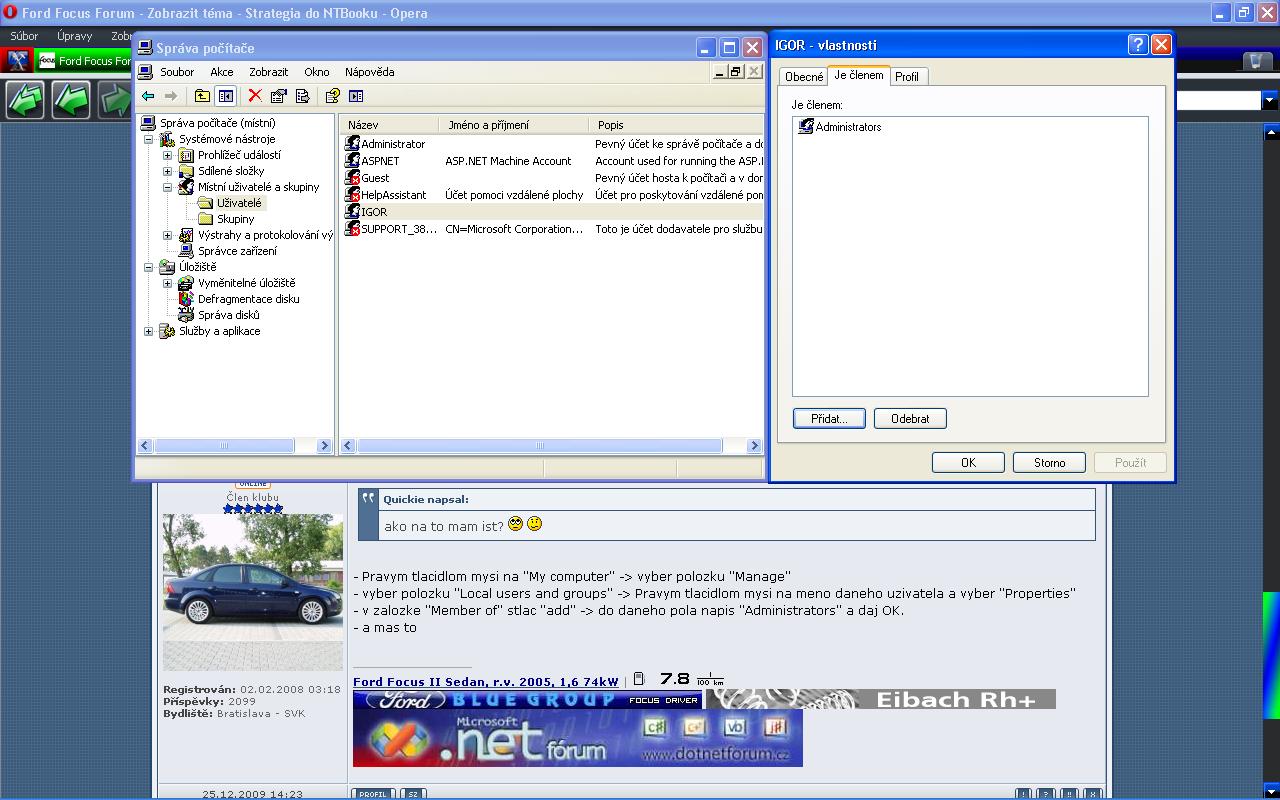Click the red X delete toolbar icon
The image size is (1280, 800).
255,96
